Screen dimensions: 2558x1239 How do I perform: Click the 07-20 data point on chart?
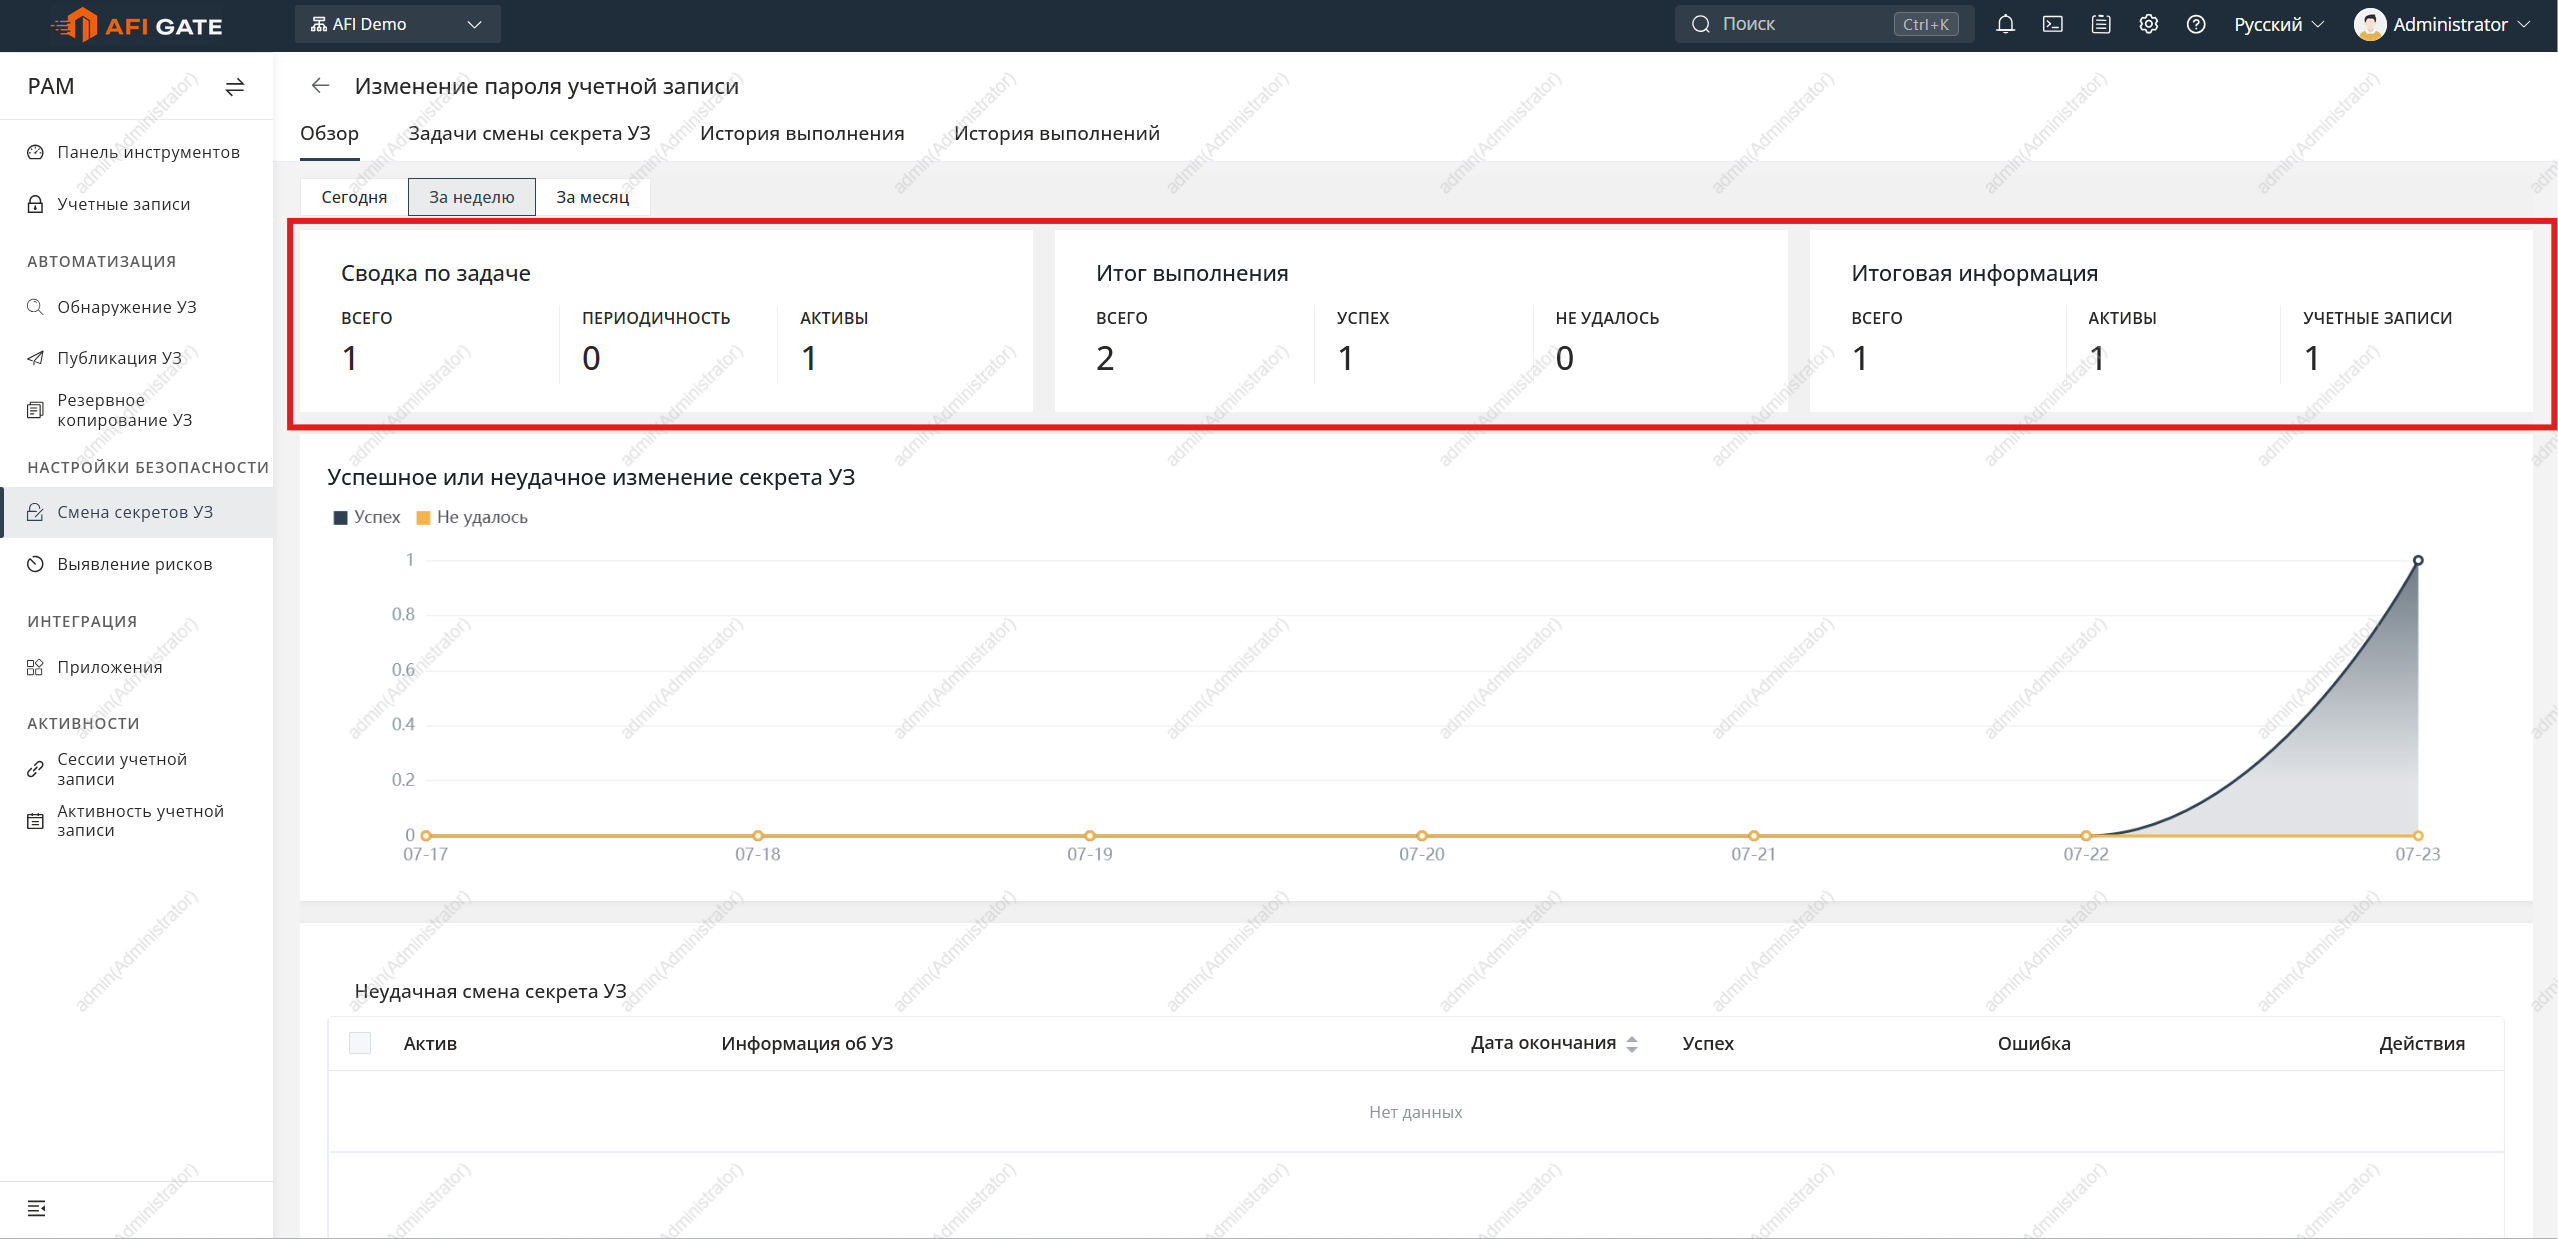[x=1422, y=835]
